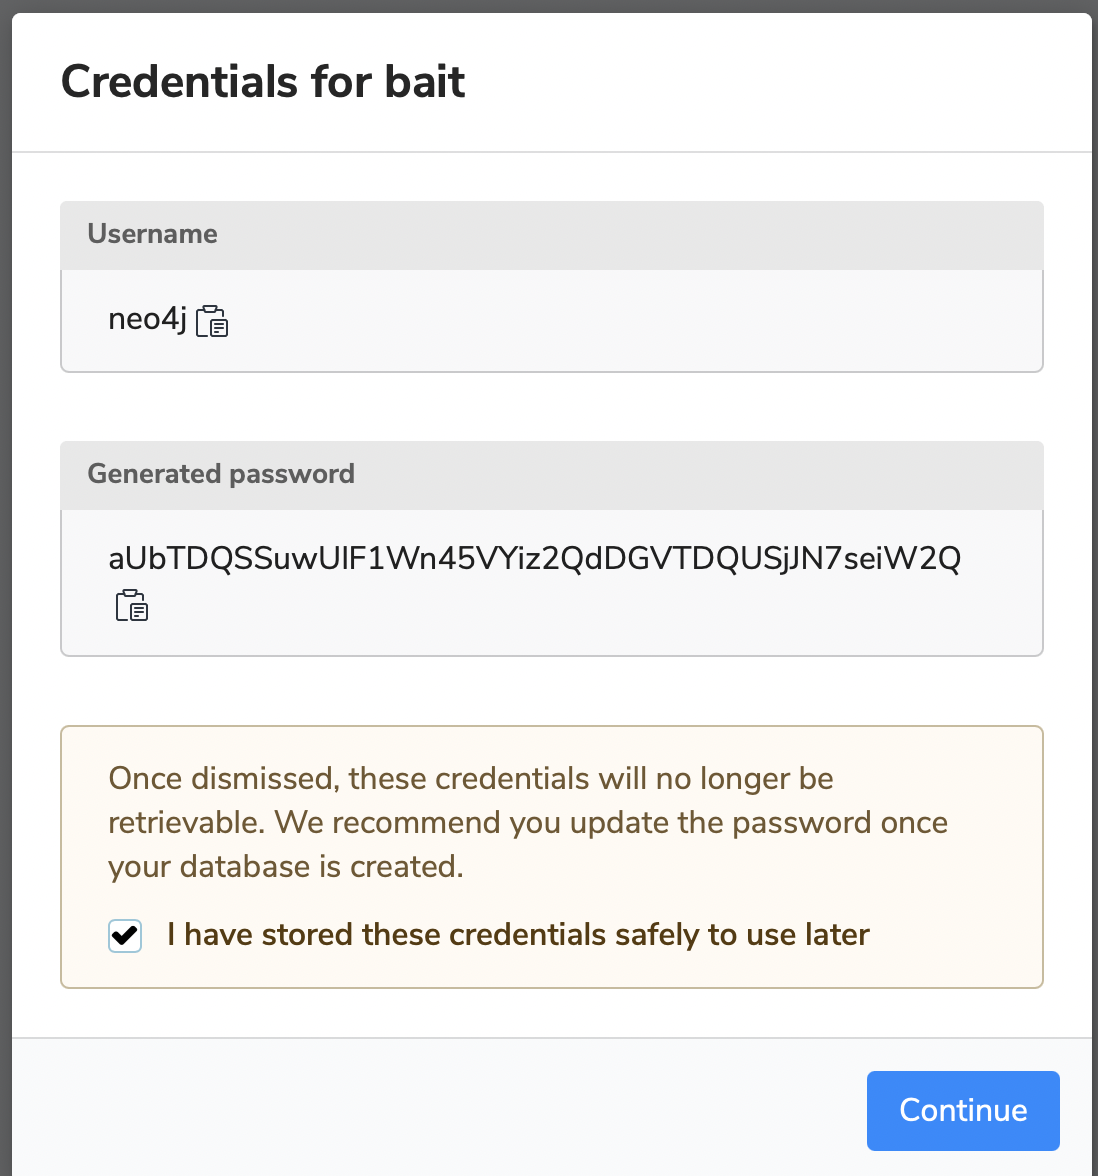Click the word 'Credentials' in the heading
Image resolution: width=1098 pixels, height=1176 pixels.
click(x=179, y=82)
